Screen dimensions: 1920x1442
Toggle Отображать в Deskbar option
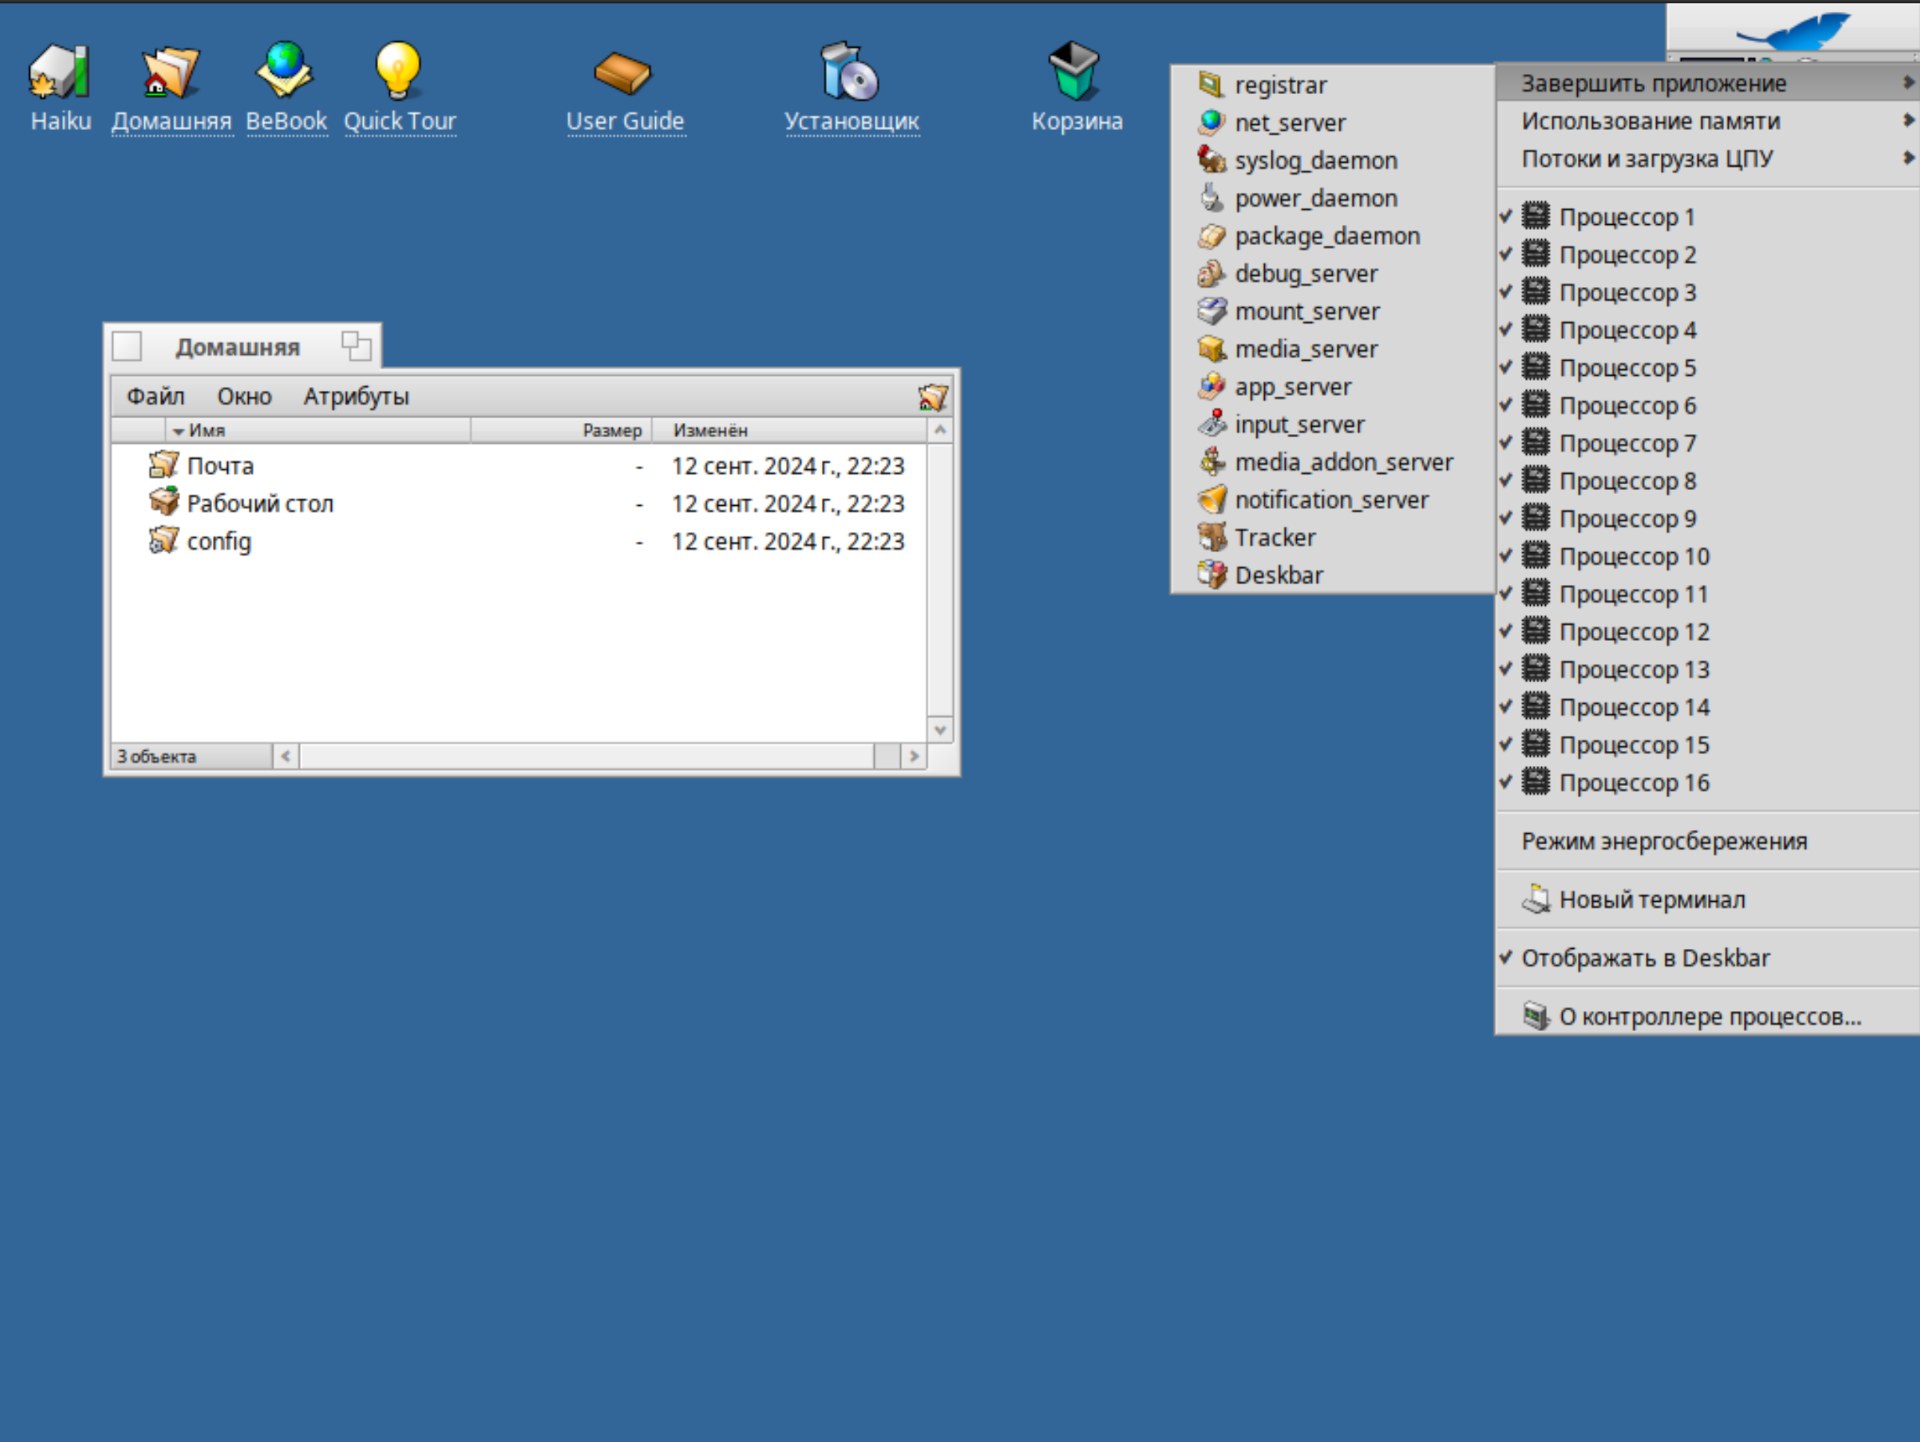[x=1645, y=958]
